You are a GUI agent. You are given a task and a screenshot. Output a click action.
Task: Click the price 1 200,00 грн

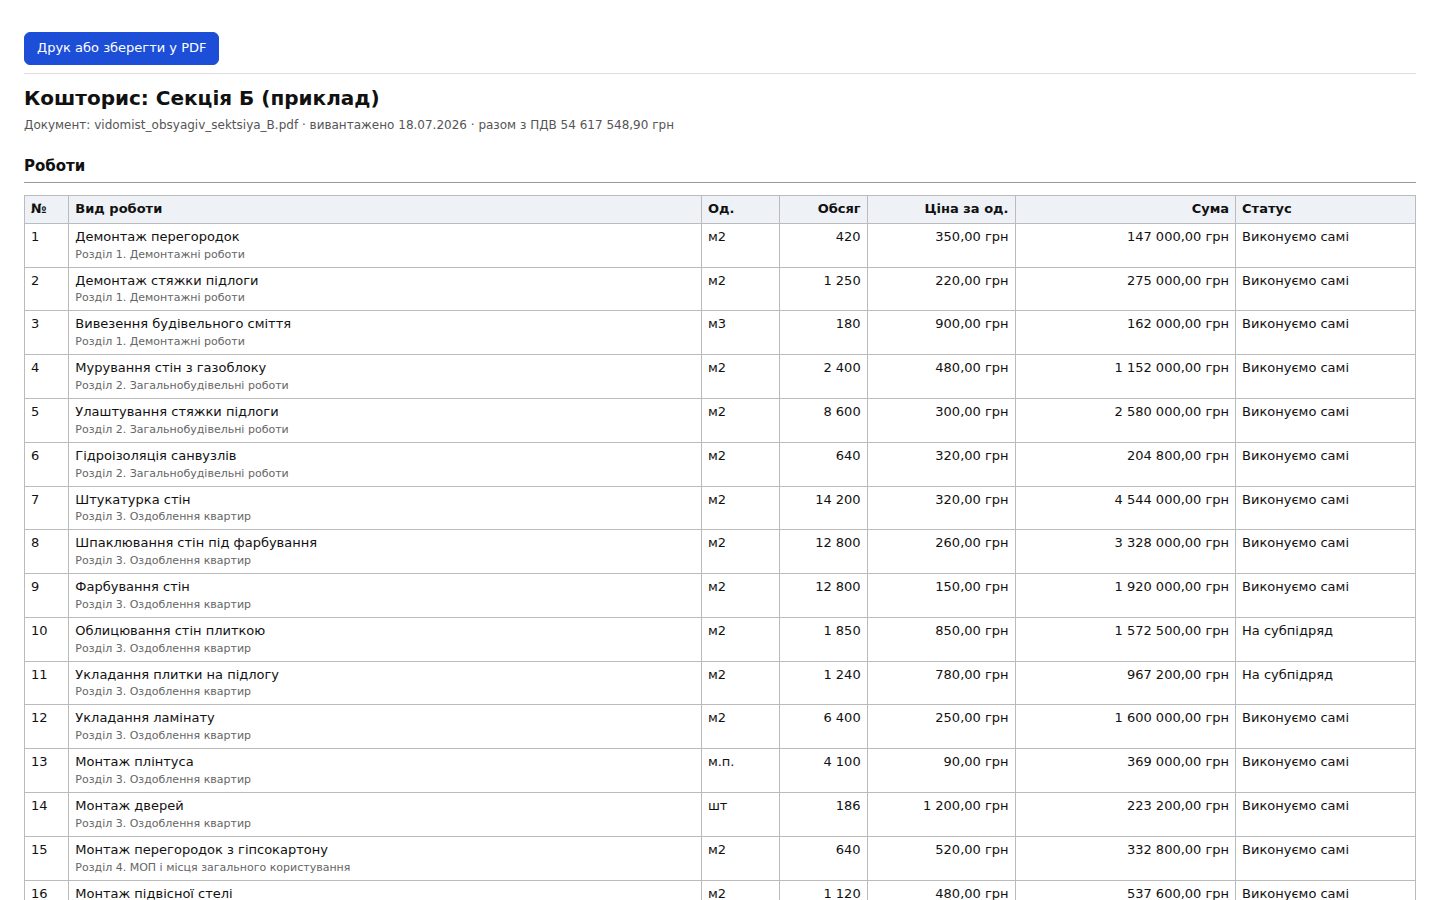tap(965, 806)
